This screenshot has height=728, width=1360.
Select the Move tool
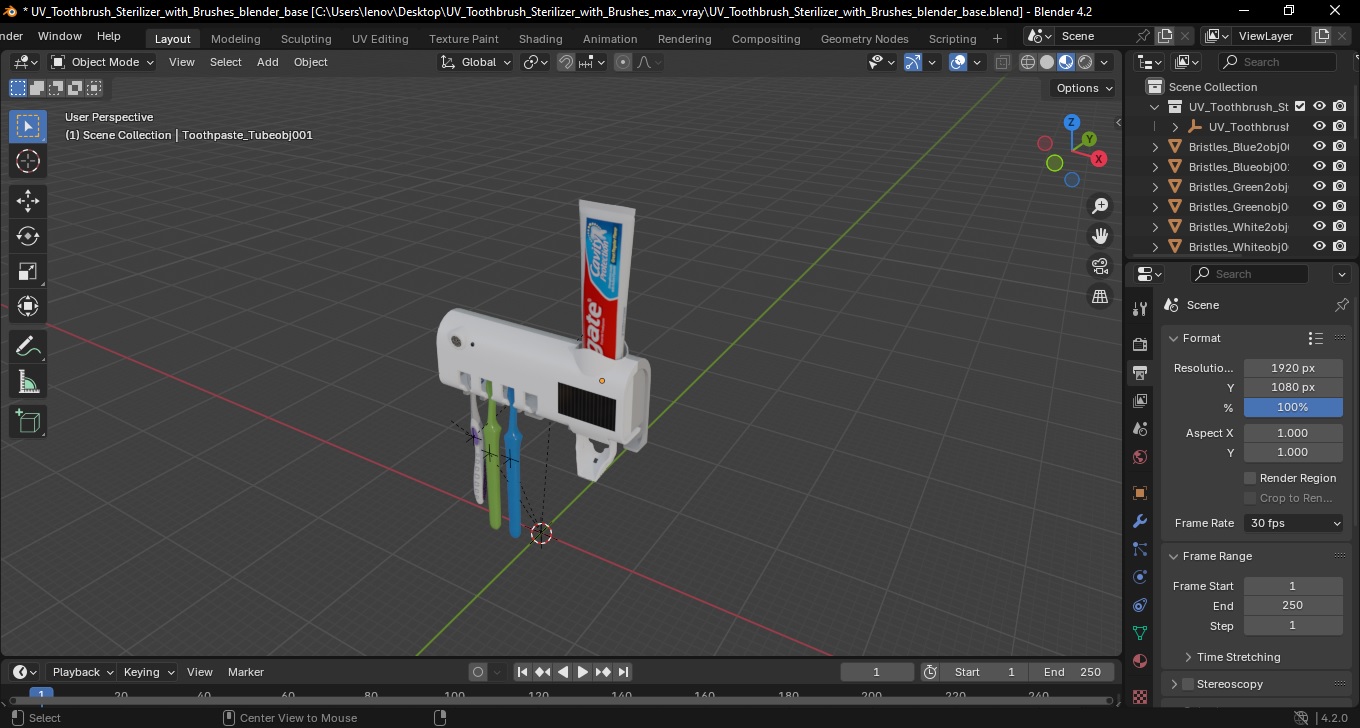(28, 201)
